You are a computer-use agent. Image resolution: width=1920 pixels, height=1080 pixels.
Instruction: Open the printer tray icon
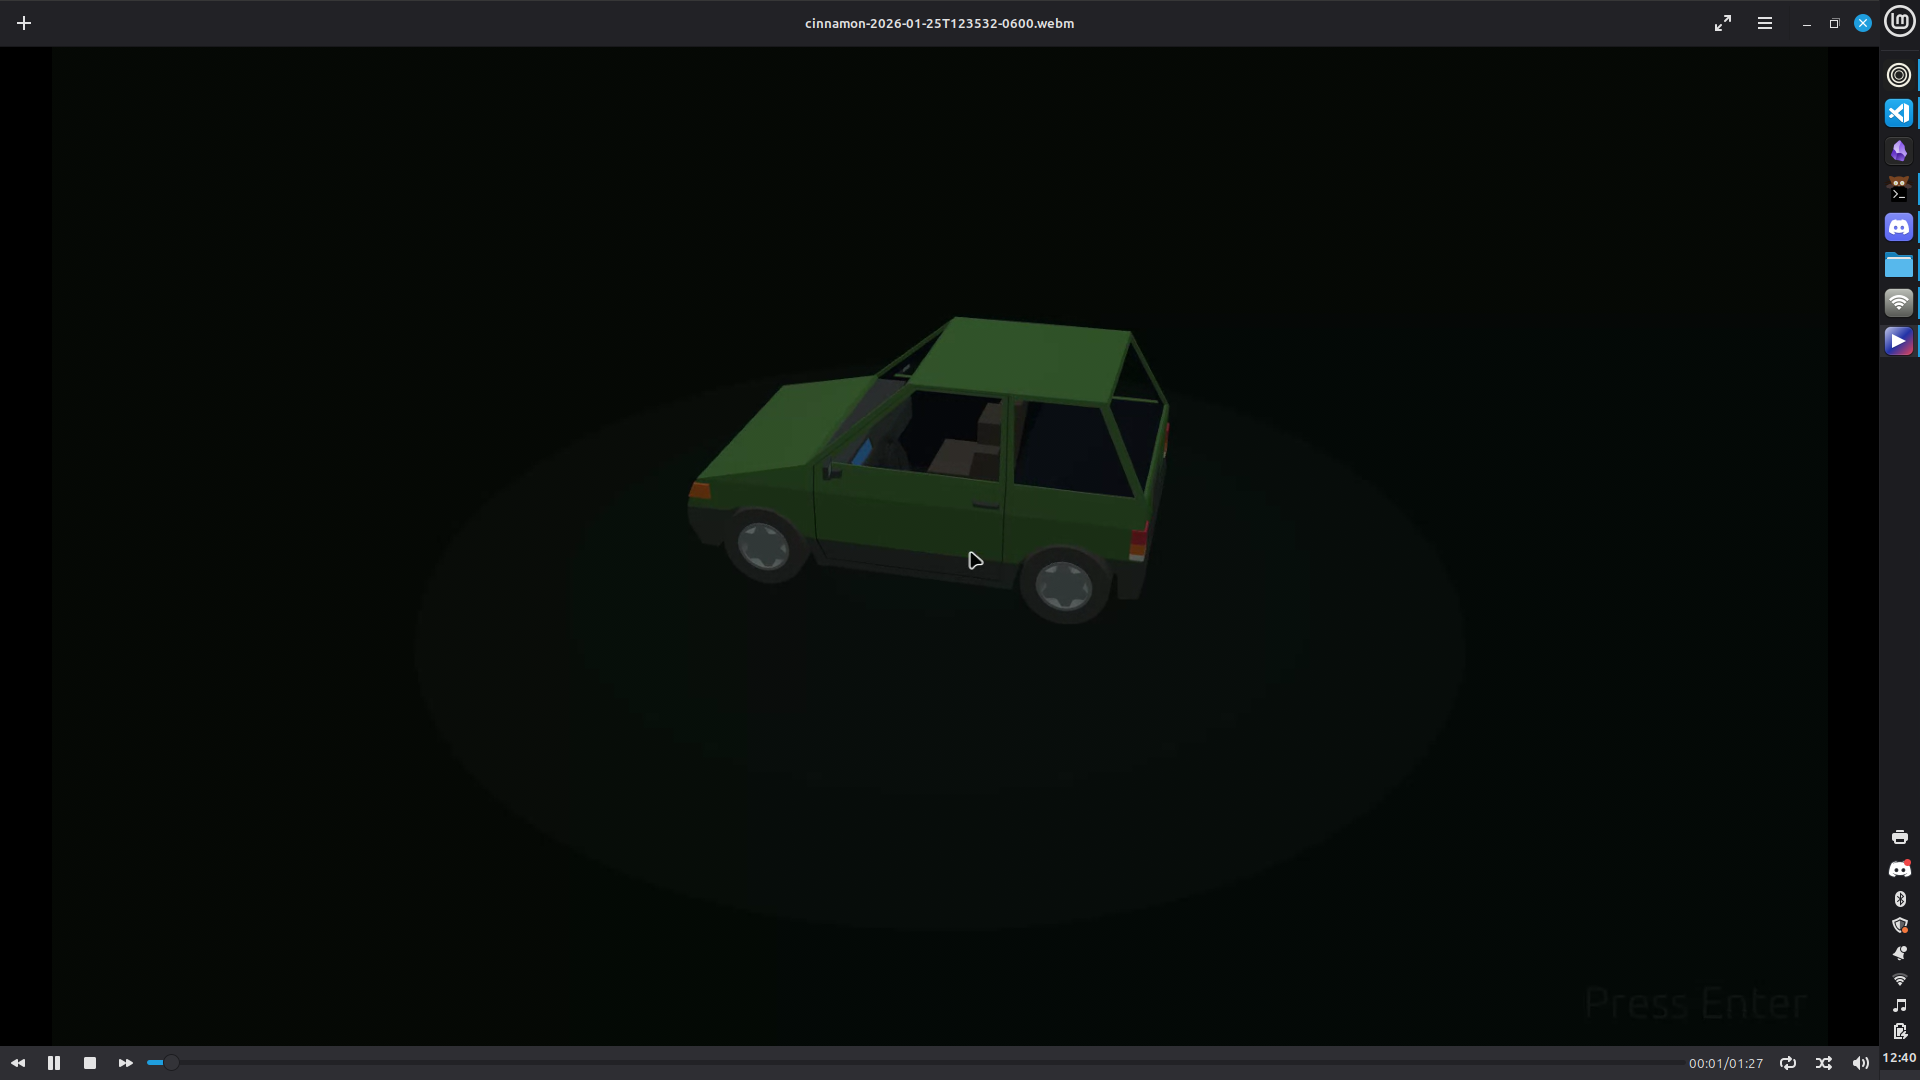[x=1900, y=837]
